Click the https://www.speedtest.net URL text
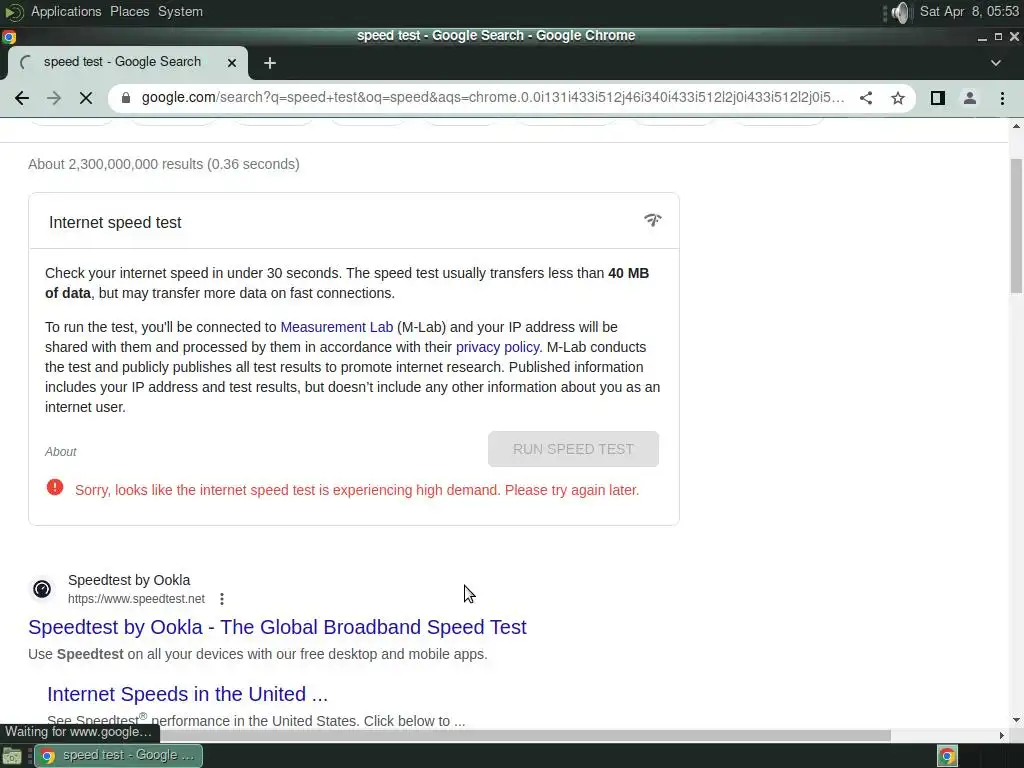 (x=136, y=599)
